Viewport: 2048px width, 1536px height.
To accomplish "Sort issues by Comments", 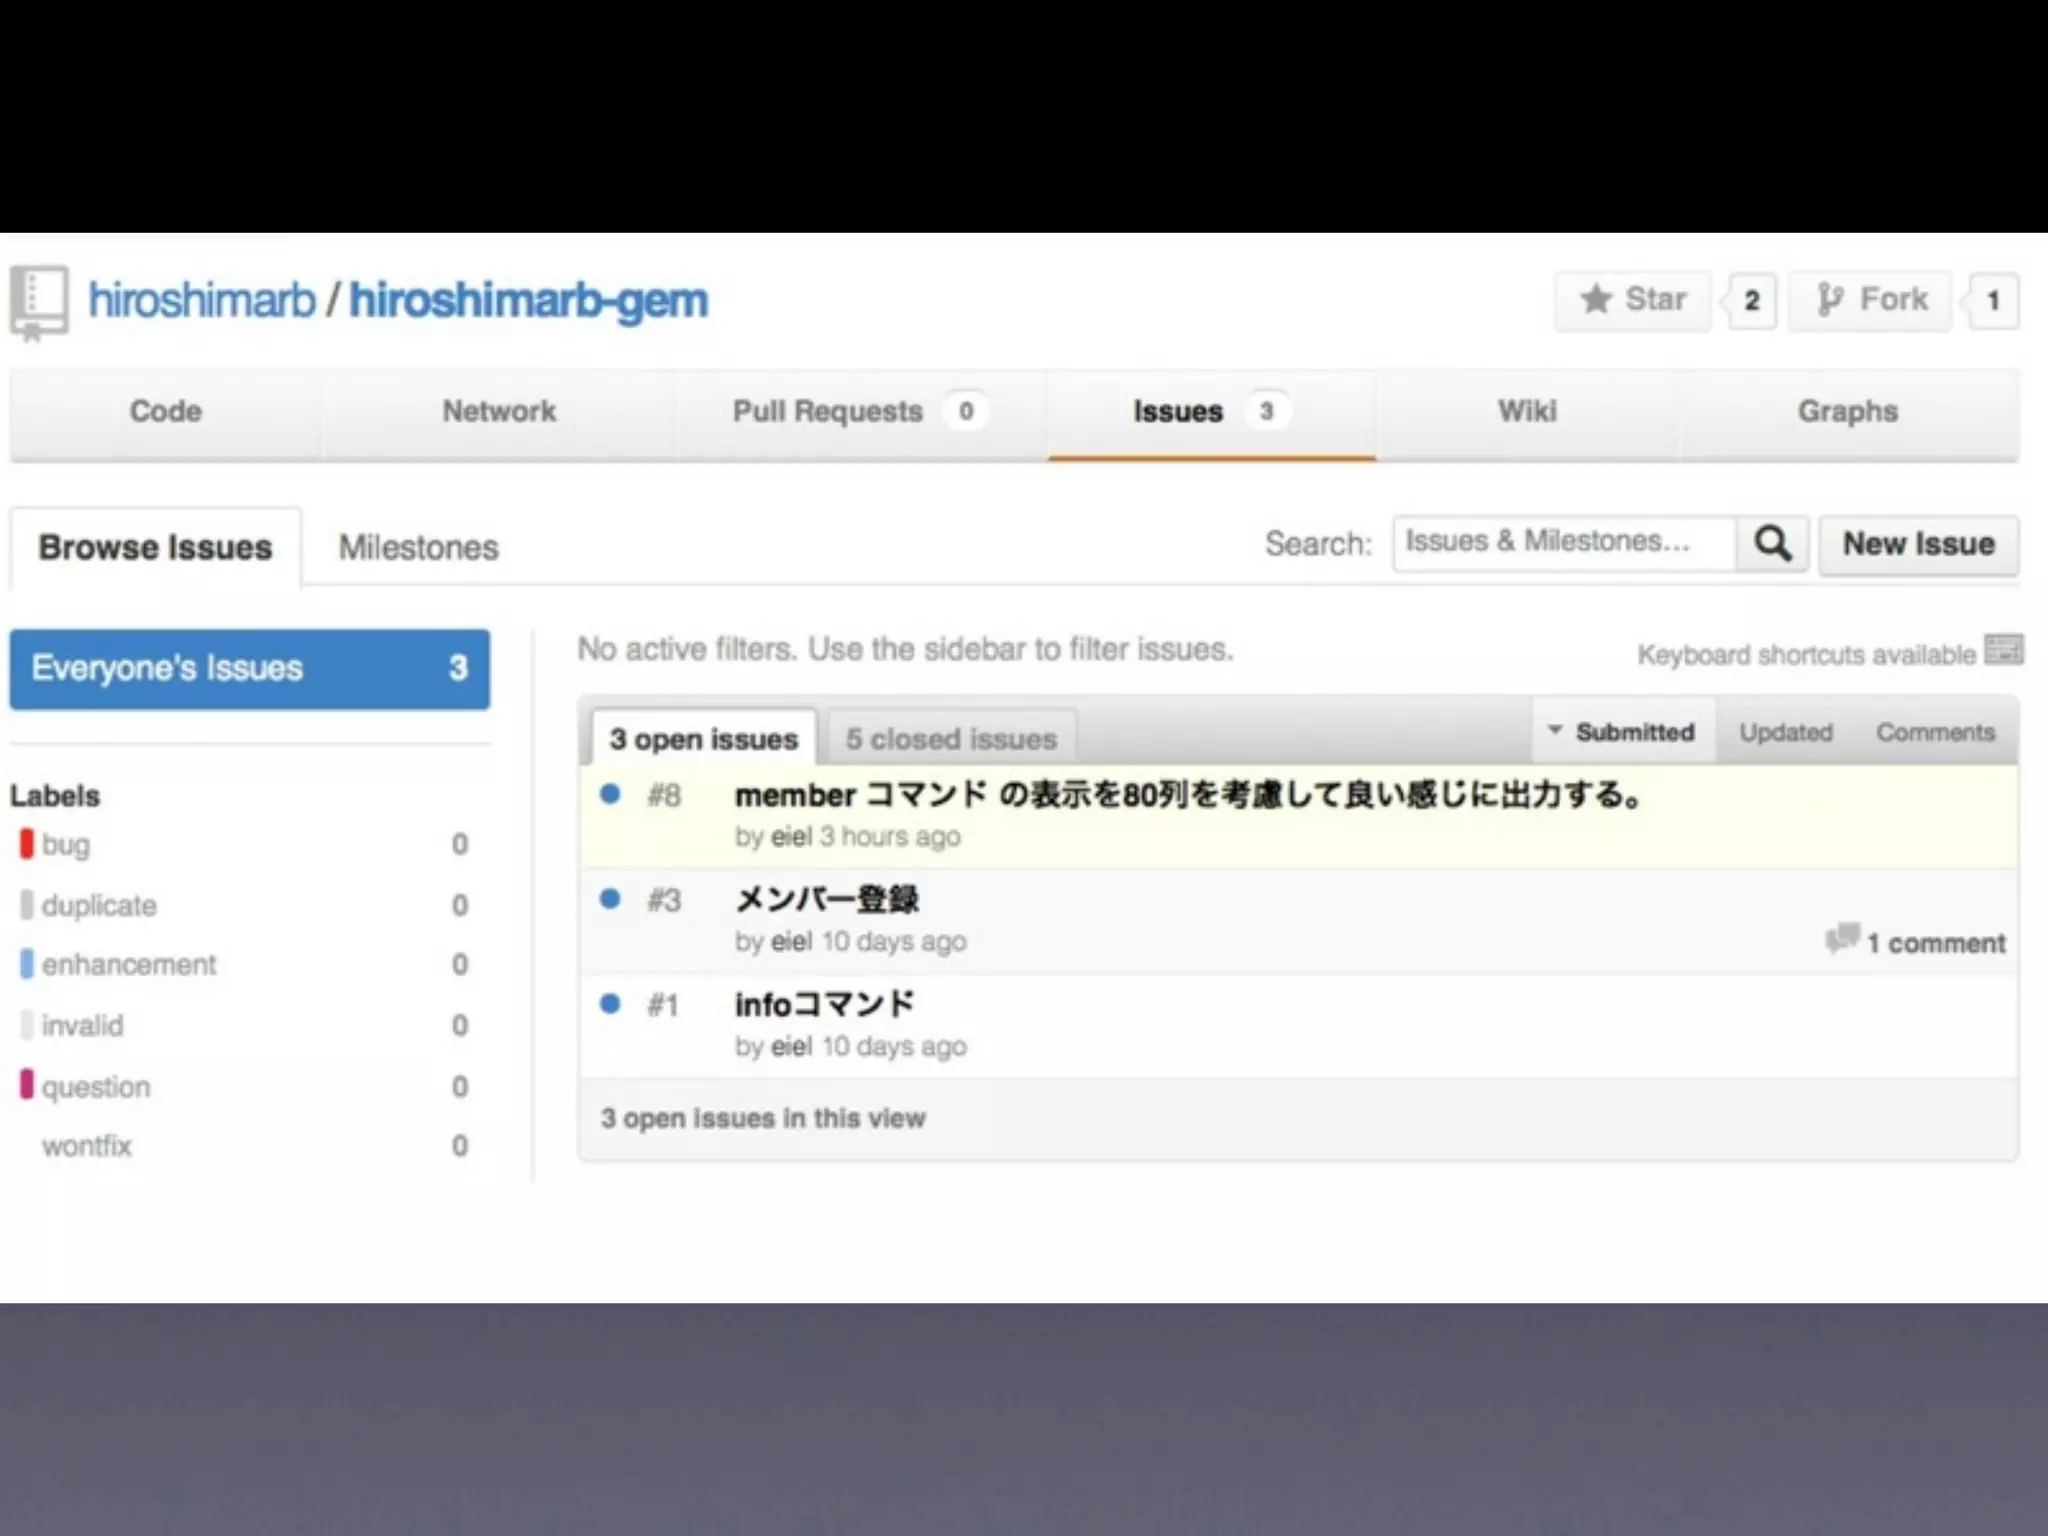I will (x=1935, y=732).
